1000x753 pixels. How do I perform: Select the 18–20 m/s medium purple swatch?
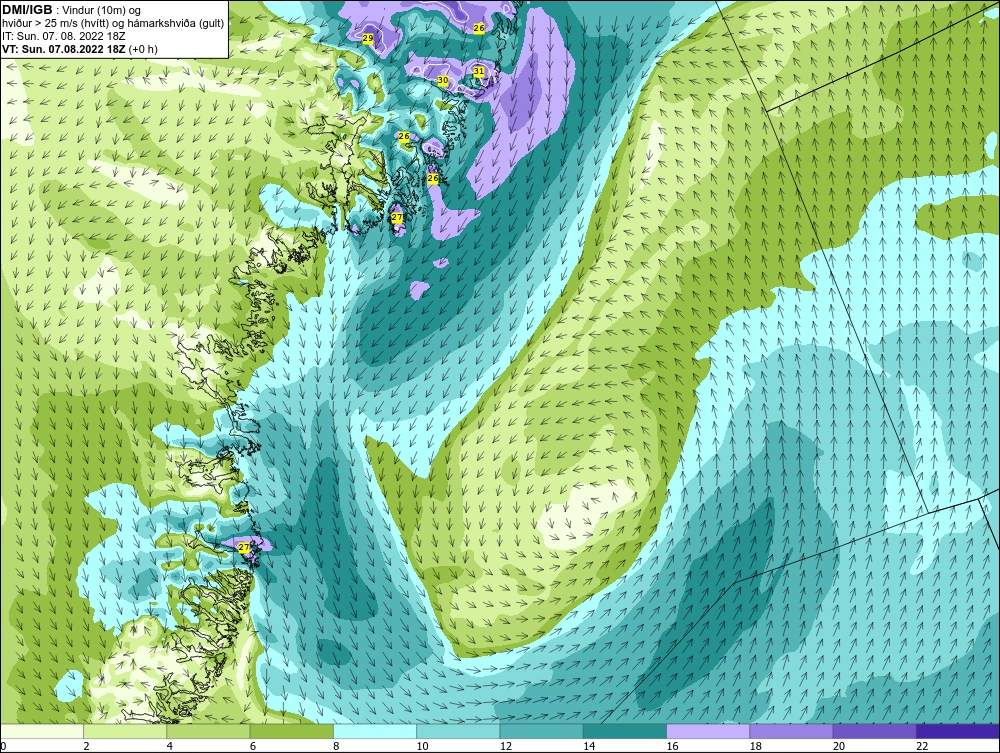(791, 731)
